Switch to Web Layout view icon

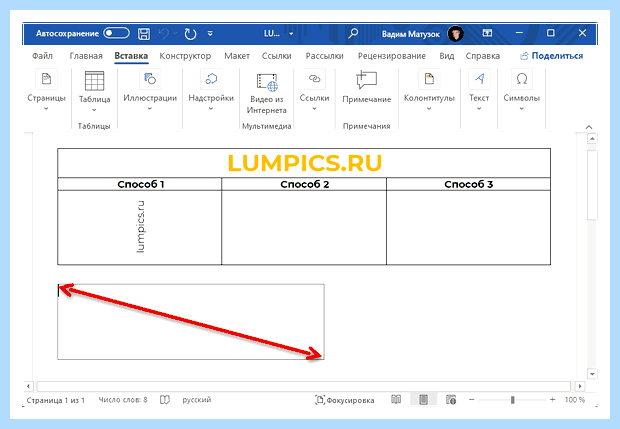[451, 400]
